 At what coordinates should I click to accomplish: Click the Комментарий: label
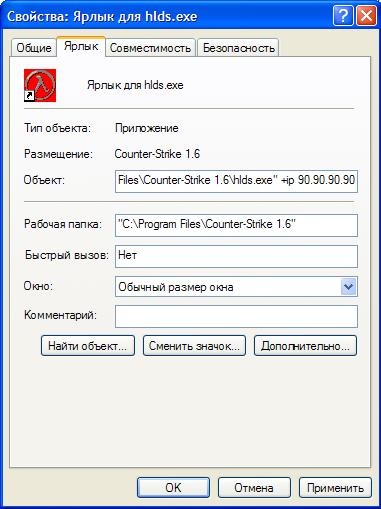pos(60,315)
